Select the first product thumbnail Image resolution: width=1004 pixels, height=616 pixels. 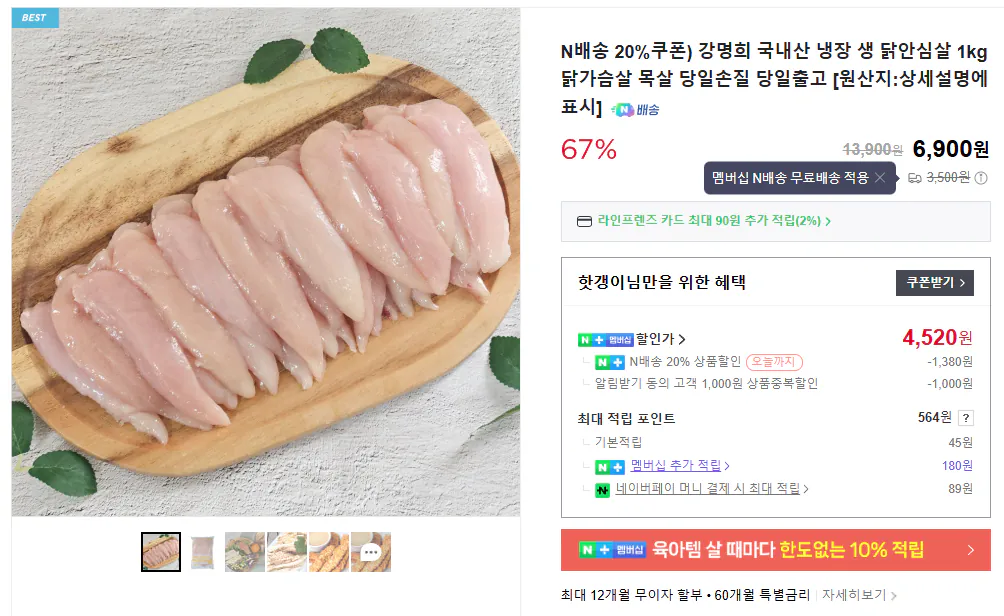[161, 551]
